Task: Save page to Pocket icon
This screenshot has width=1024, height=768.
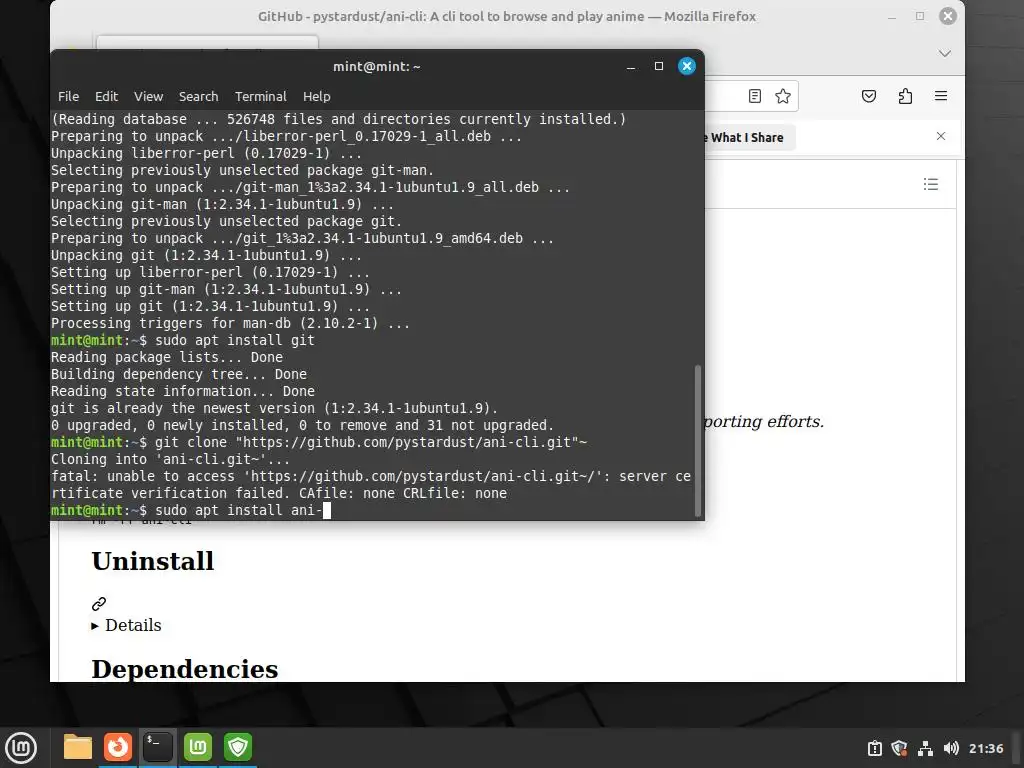Action: click(x=869, y=97)
